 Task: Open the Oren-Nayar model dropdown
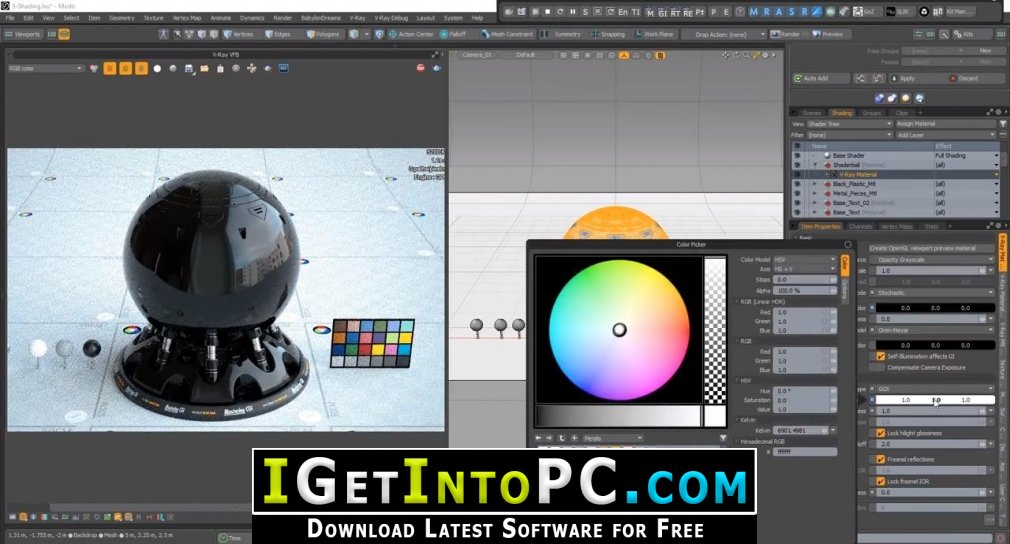(934, 330)
